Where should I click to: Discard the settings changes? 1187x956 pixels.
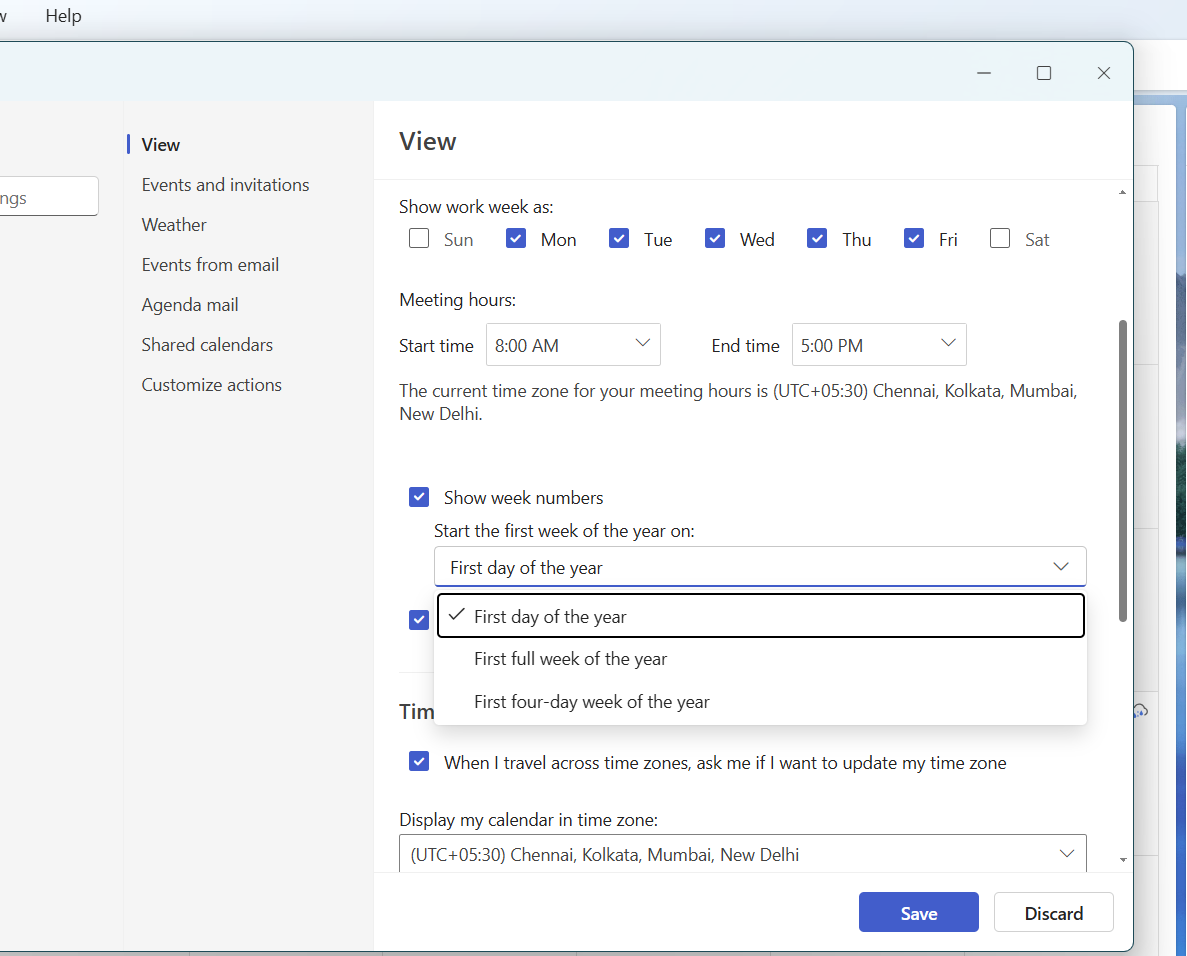1054,913
